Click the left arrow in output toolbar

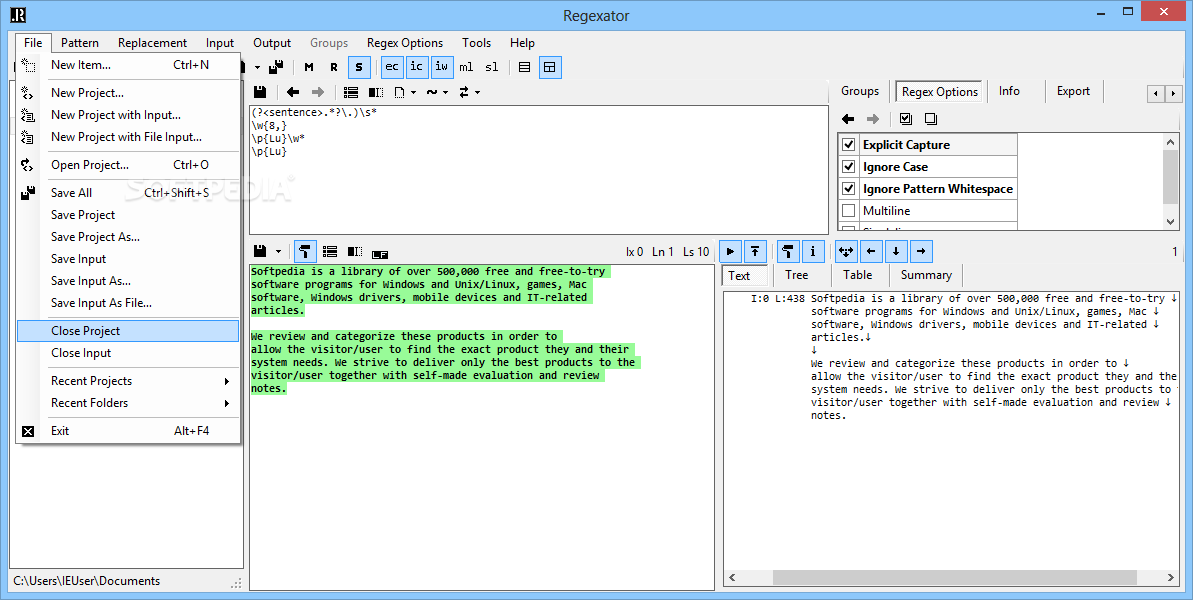[x=871, y=251]
